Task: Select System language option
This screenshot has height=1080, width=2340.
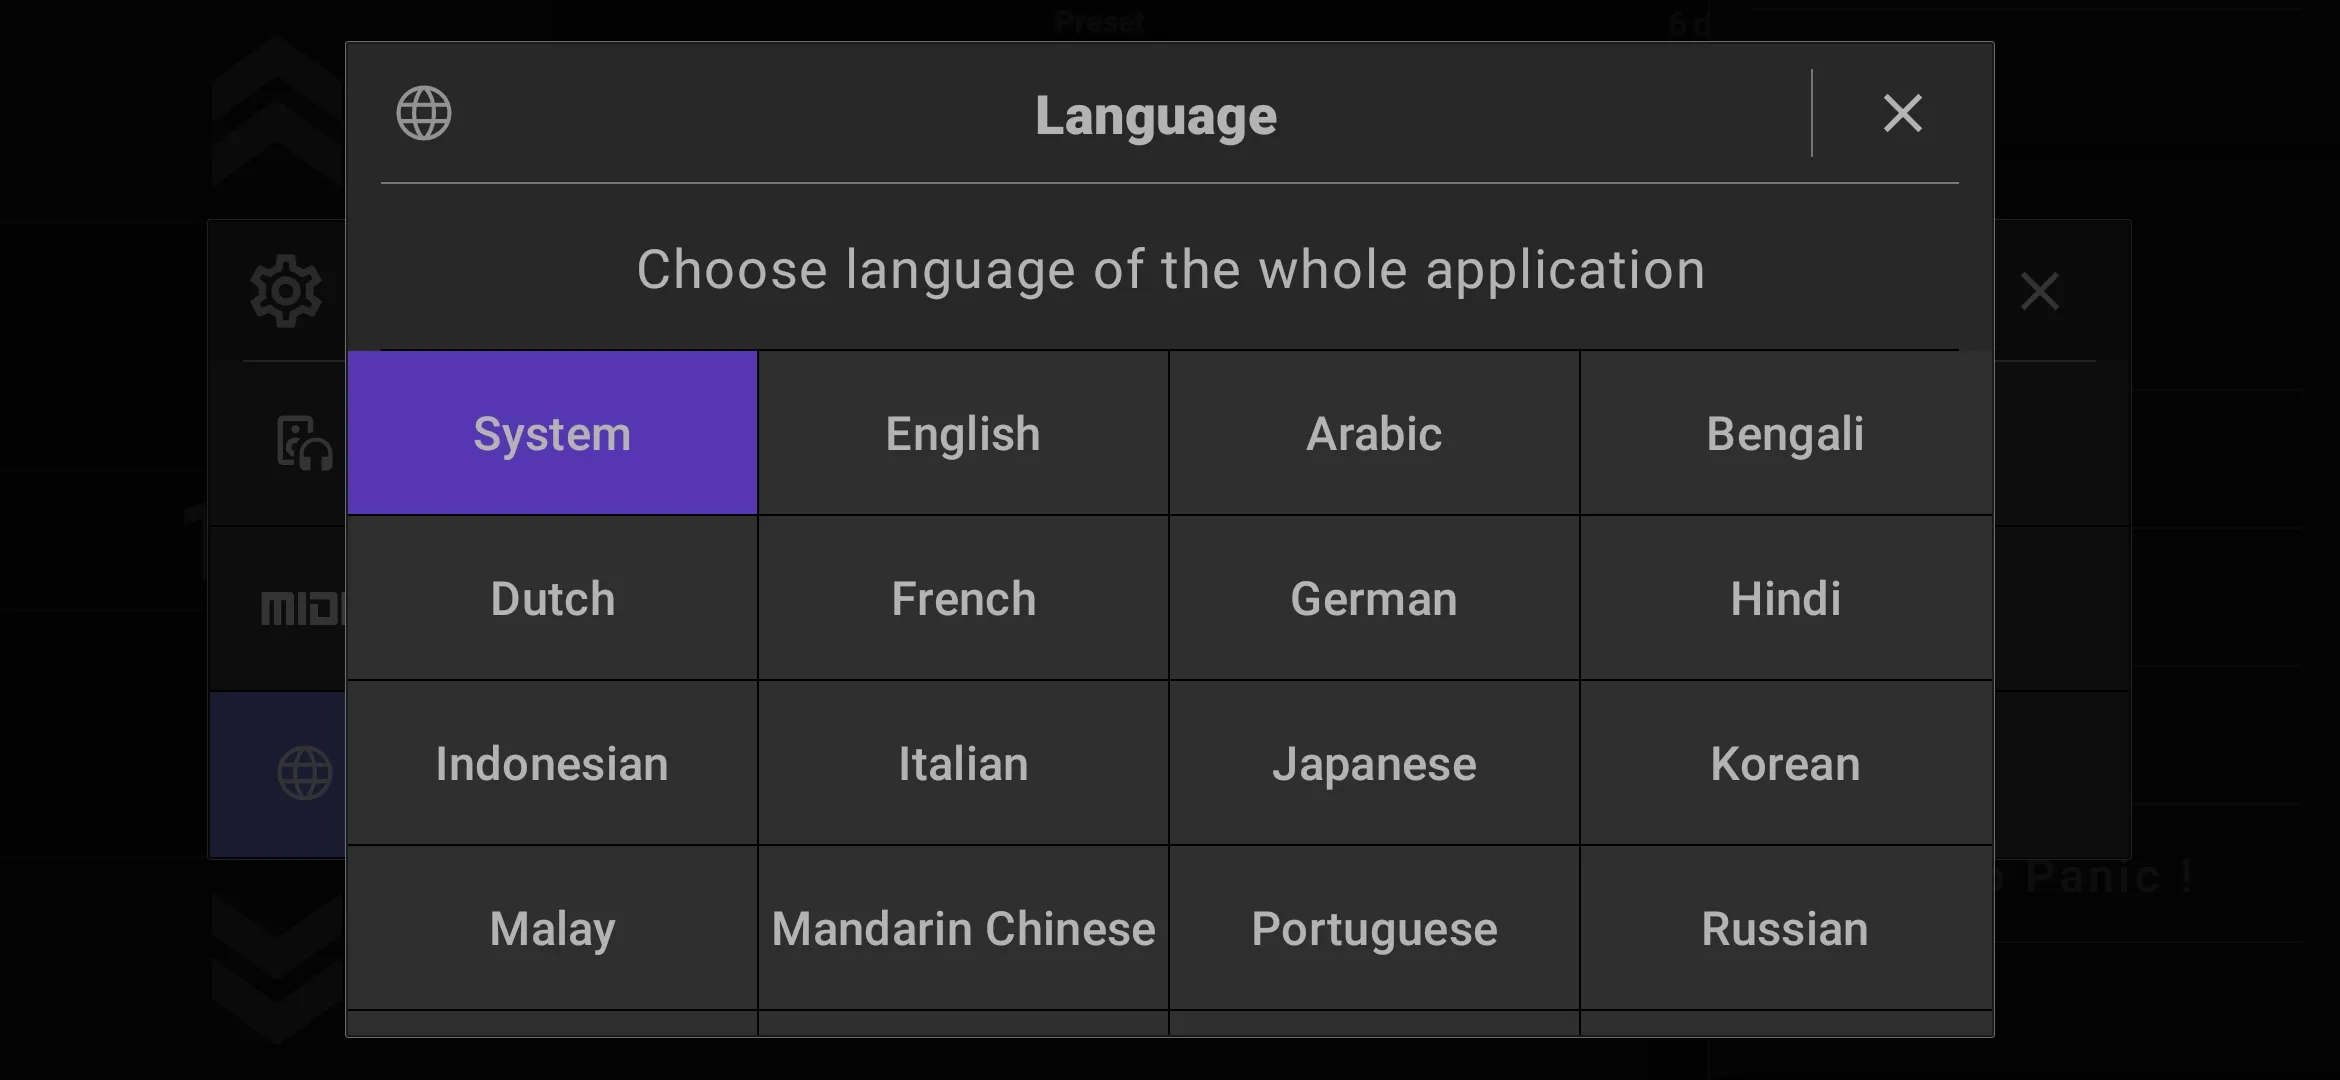Action: pyautogui.click(x=552, y=433)
